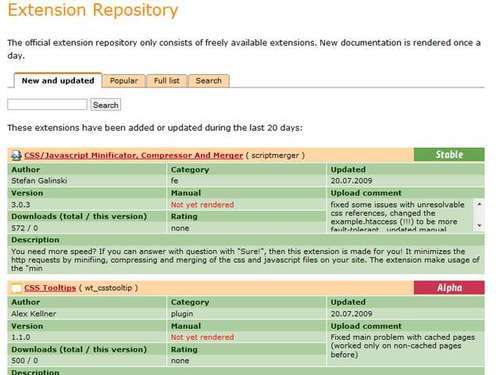
Task: Open the Popular tab
Action: click(124, 81)
